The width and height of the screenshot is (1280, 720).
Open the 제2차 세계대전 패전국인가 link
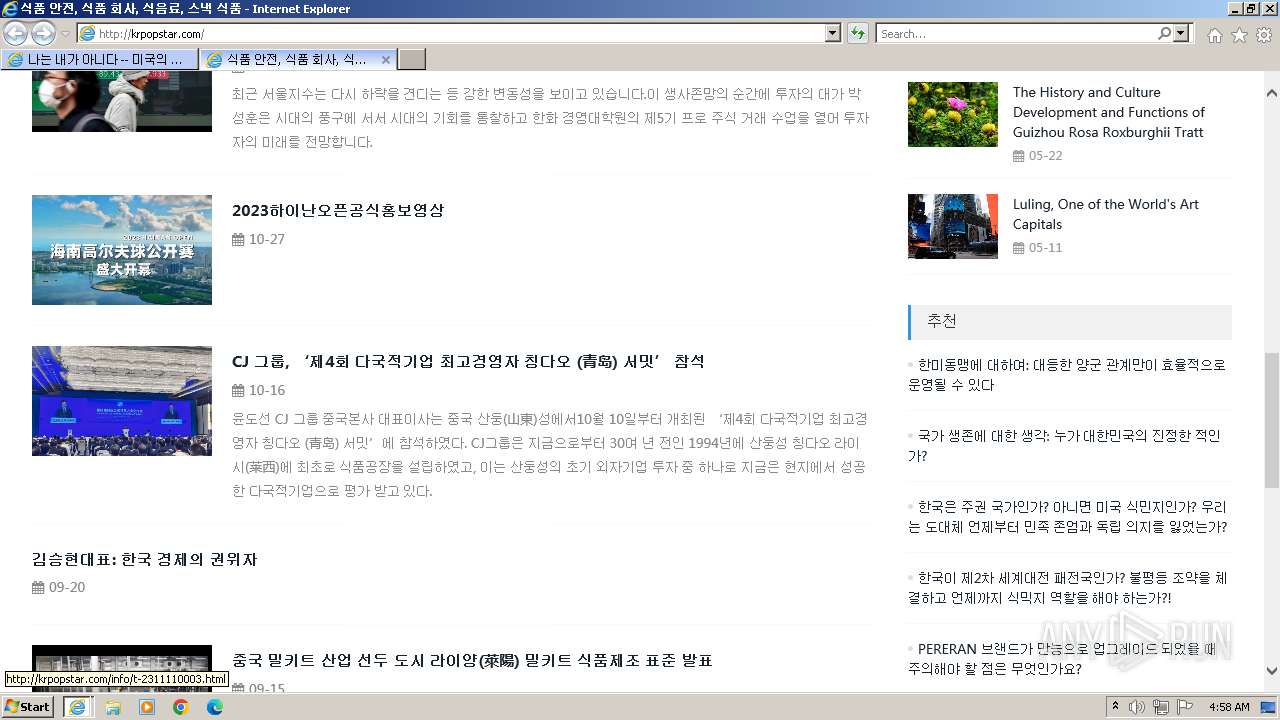[1067, 588]
